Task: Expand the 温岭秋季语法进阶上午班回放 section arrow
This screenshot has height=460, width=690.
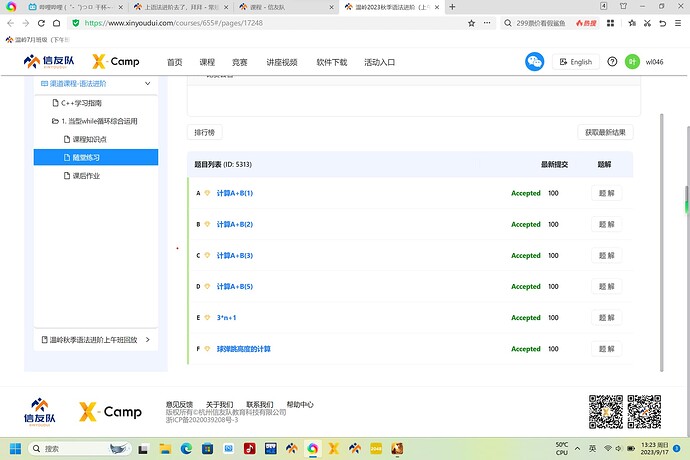Action: (147, 340)
